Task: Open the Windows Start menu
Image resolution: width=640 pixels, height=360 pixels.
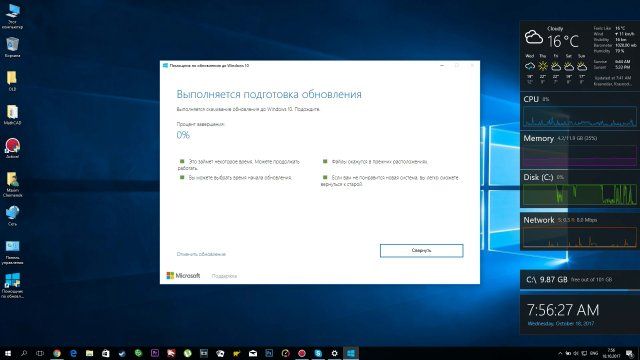Action: click(8, 353)
